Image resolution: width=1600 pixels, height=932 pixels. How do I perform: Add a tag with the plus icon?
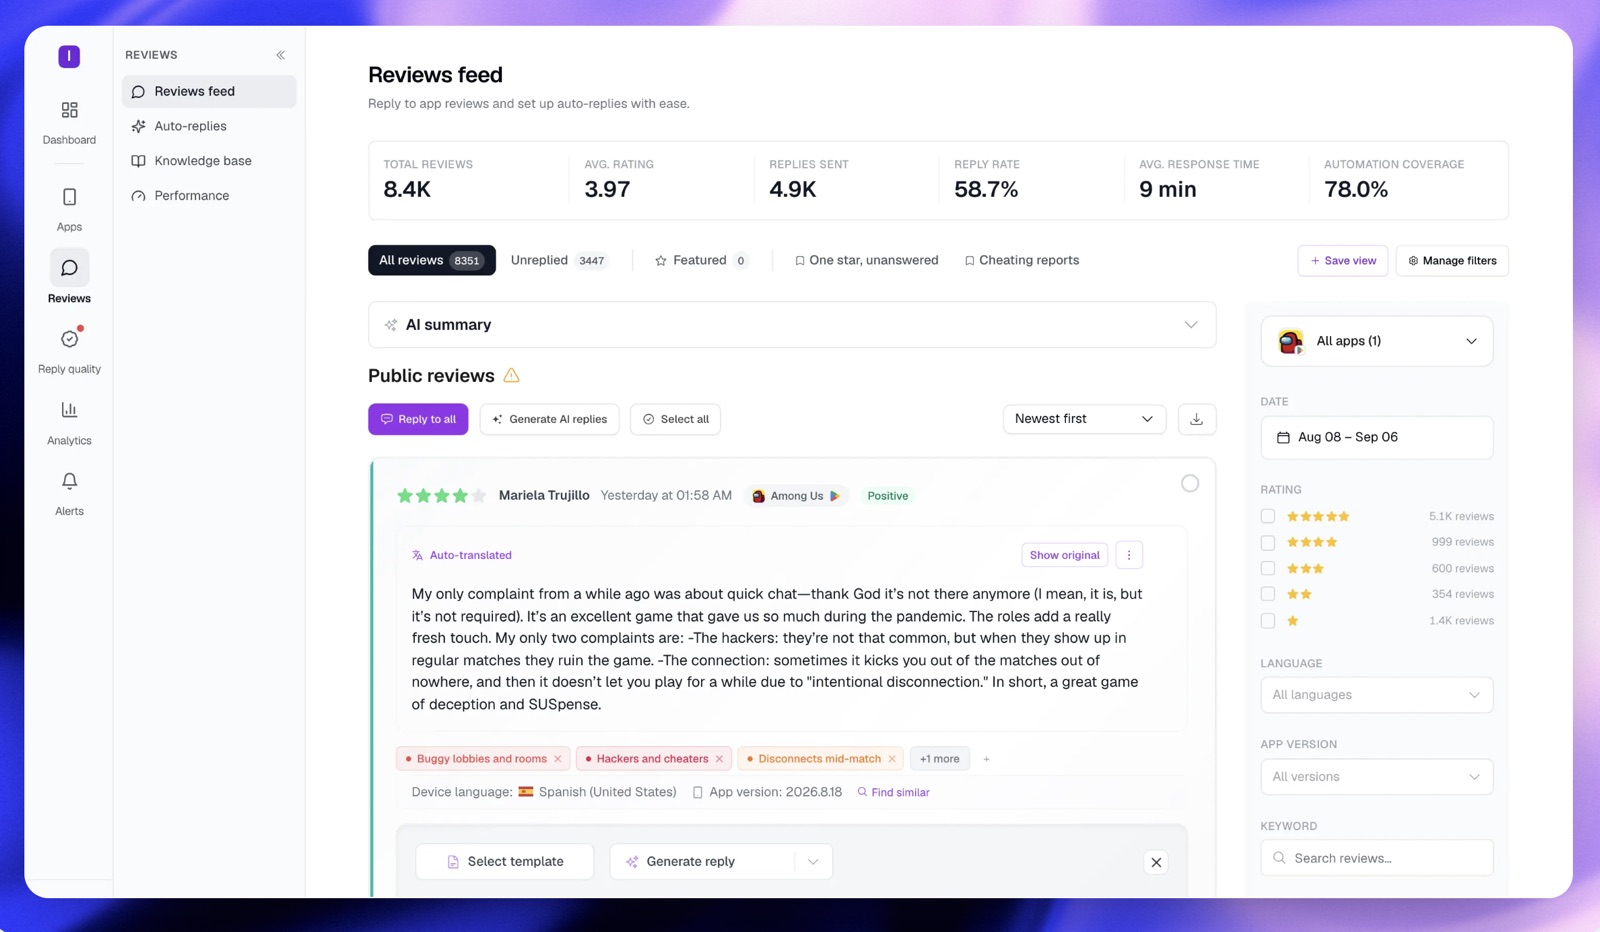(x=986, y=759)
